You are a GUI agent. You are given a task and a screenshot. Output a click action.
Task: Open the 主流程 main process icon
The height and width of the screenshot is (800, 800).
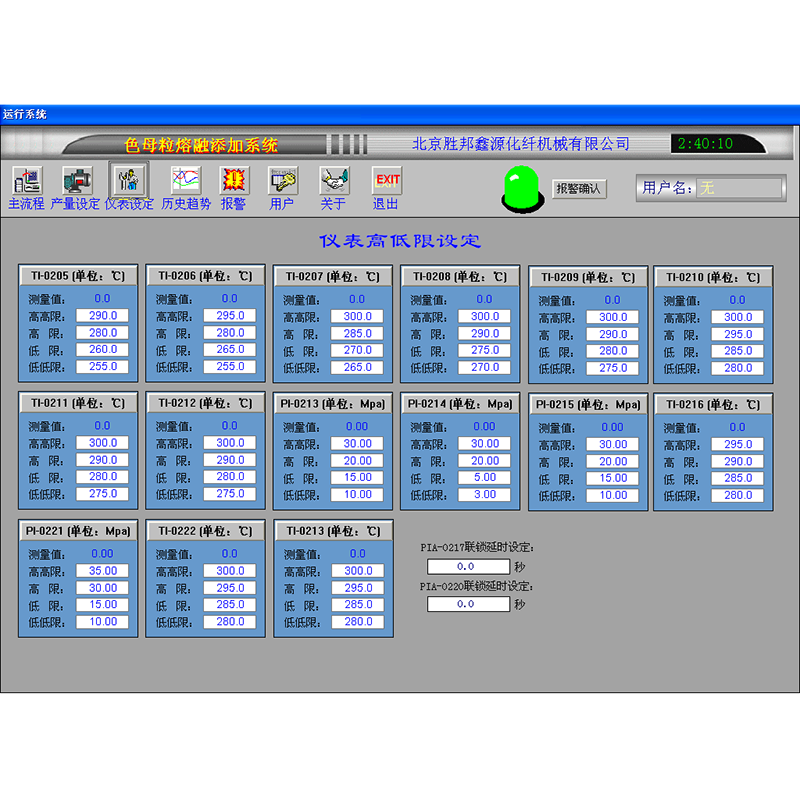[x=27, y=180]
